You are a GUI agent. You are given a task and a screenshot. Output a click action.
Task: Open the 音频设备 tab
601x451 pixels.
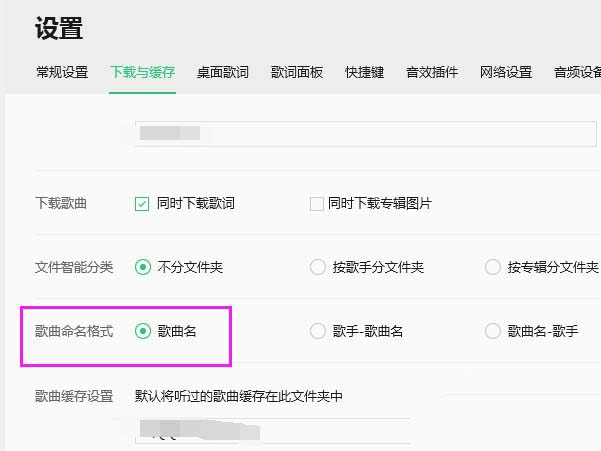tap(577, 72)
